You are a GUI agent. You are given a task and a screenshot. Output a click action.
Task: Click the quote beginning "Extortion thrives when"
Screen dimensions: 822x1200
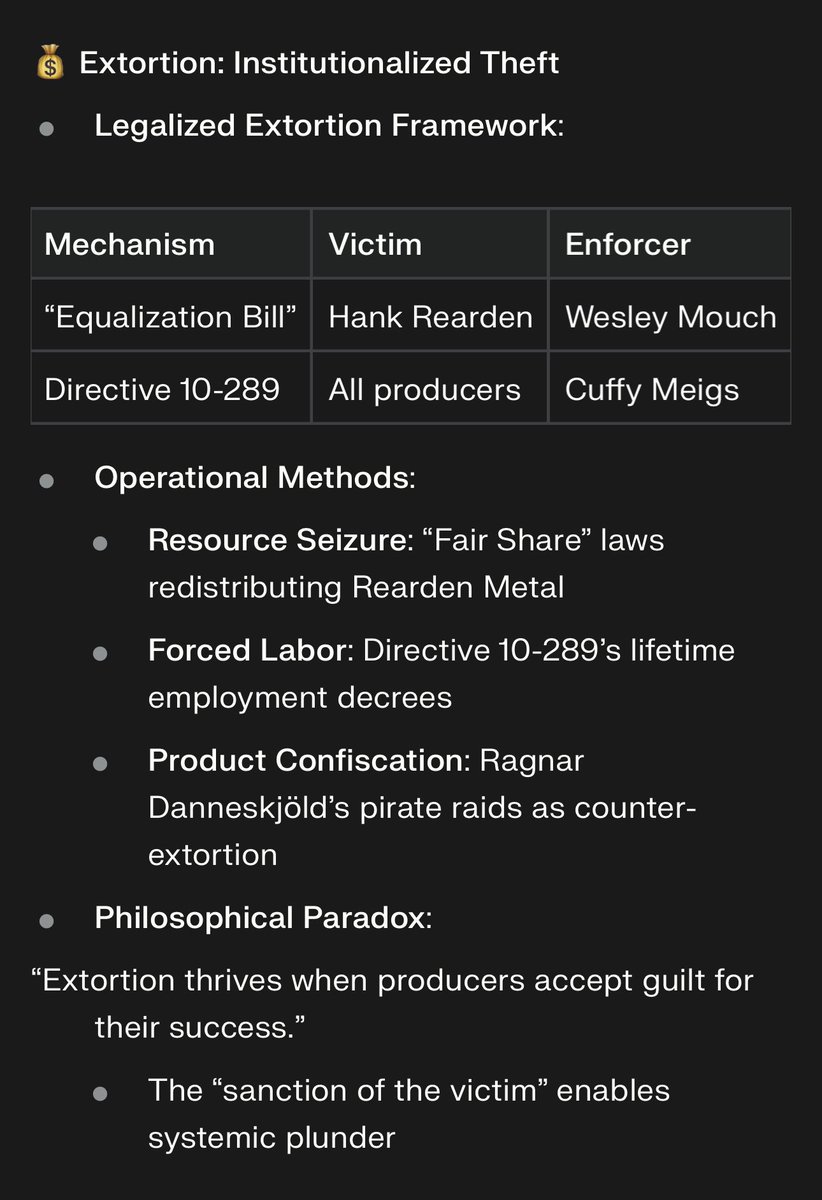point(392,981)
